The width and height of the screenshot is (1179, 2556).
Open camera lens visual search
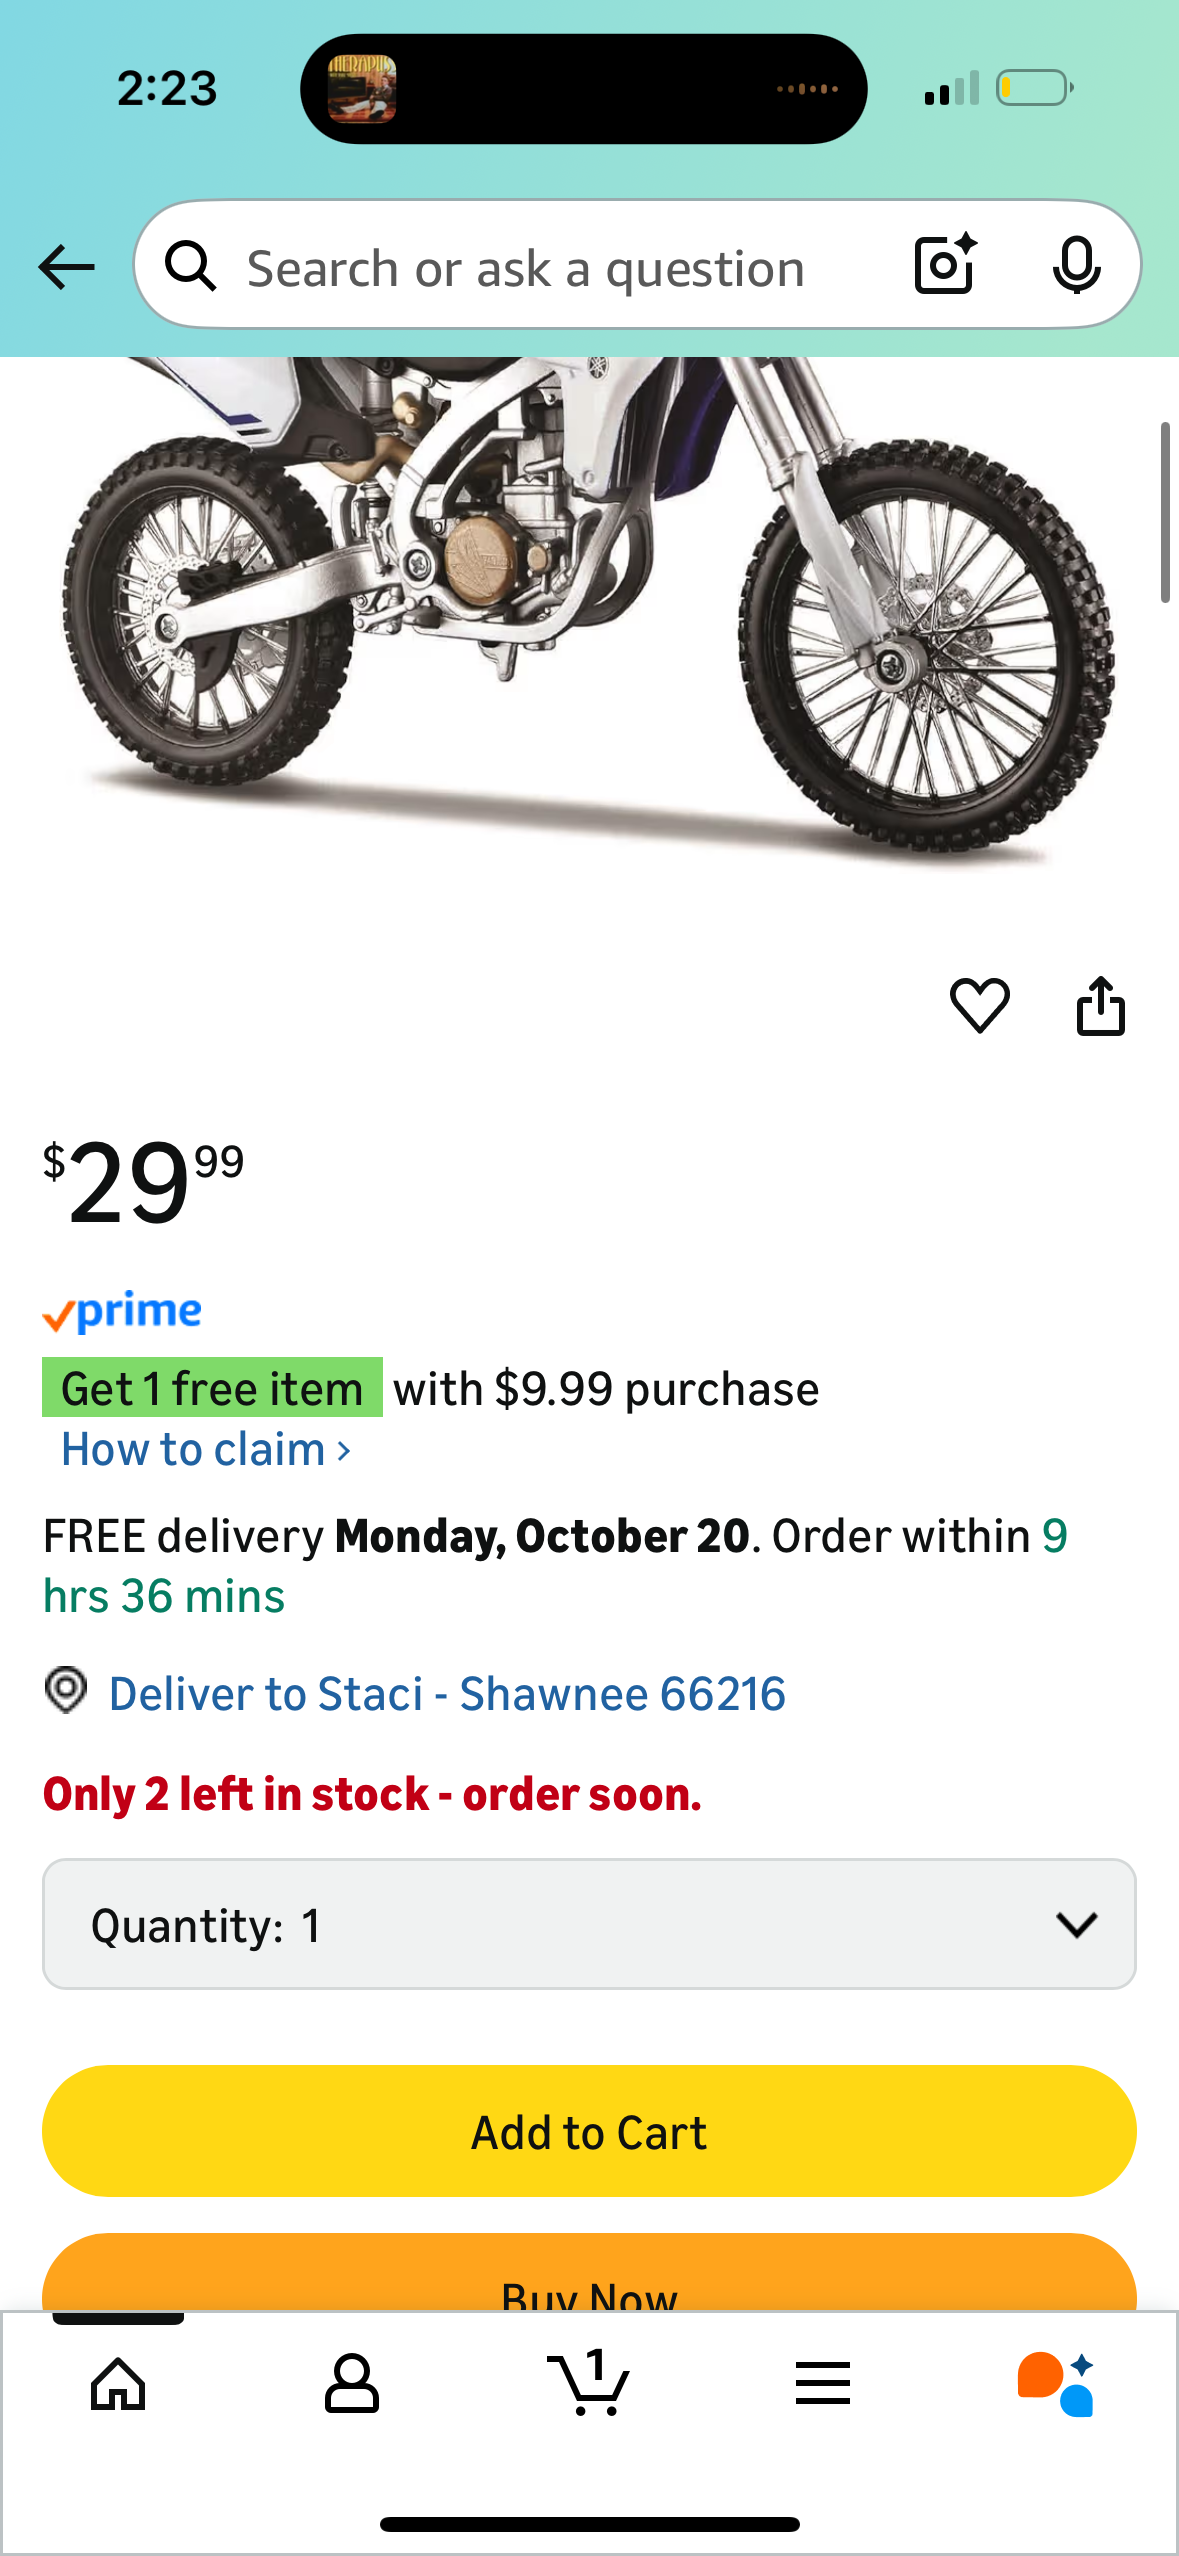coord(945,265)
